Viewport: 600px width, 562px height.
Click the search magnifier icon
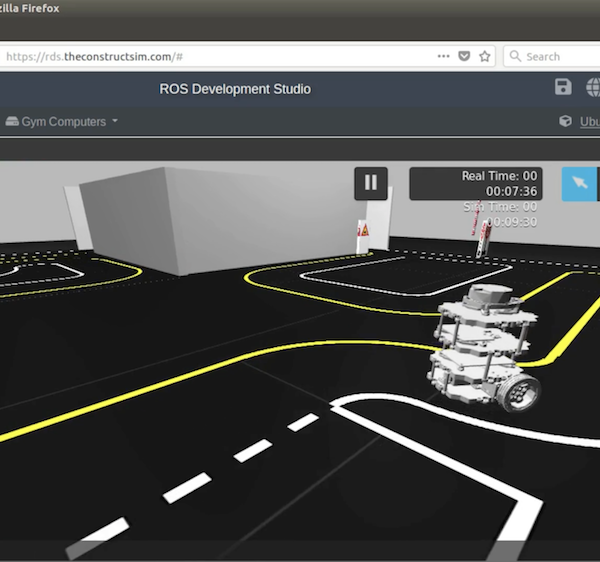515,56
